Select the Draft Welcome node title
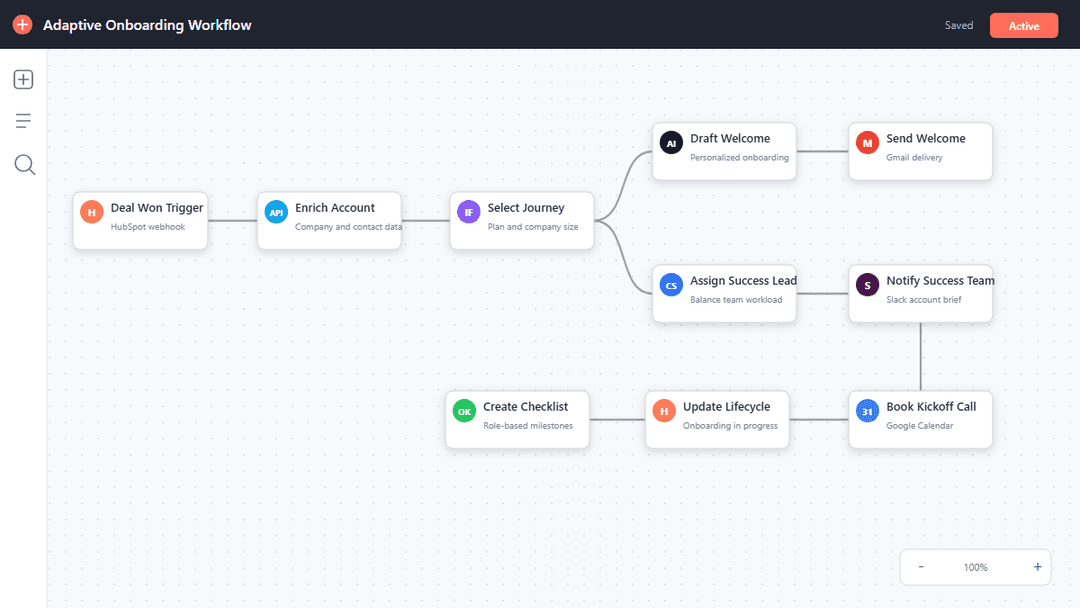The width and height of the screenshot is (1080, 608). (x=730, y=138)
